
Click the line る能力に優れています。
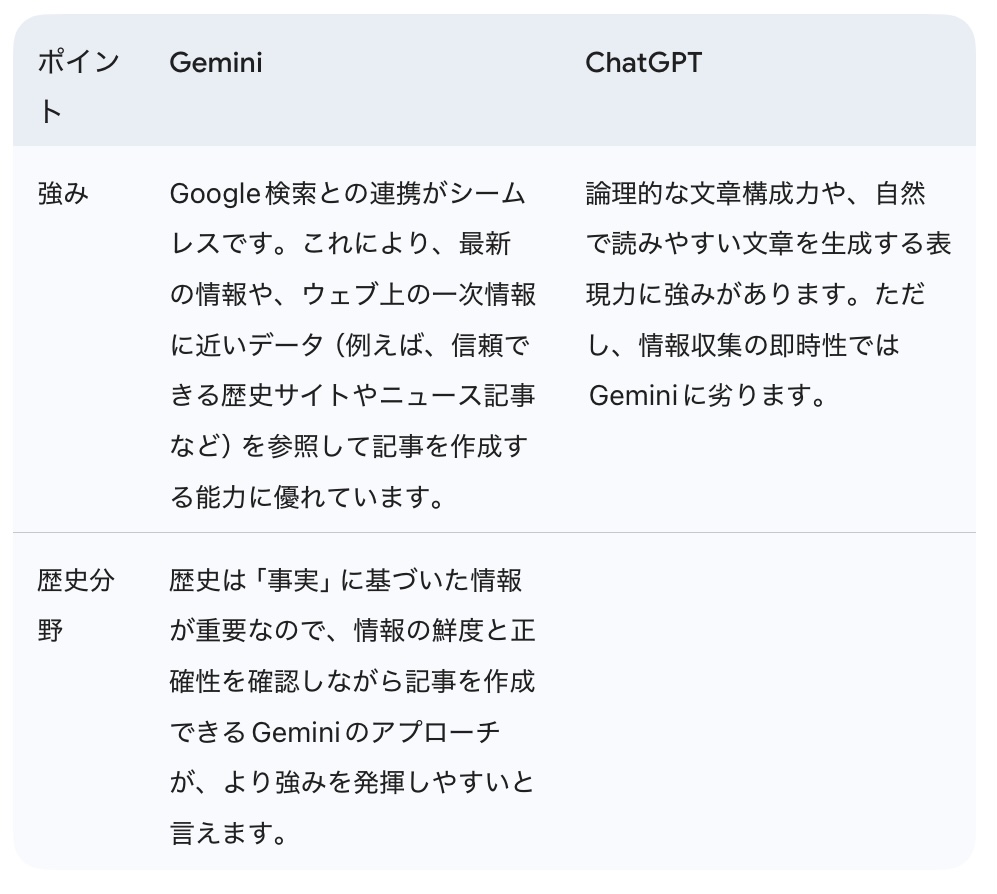coord(307,497)
